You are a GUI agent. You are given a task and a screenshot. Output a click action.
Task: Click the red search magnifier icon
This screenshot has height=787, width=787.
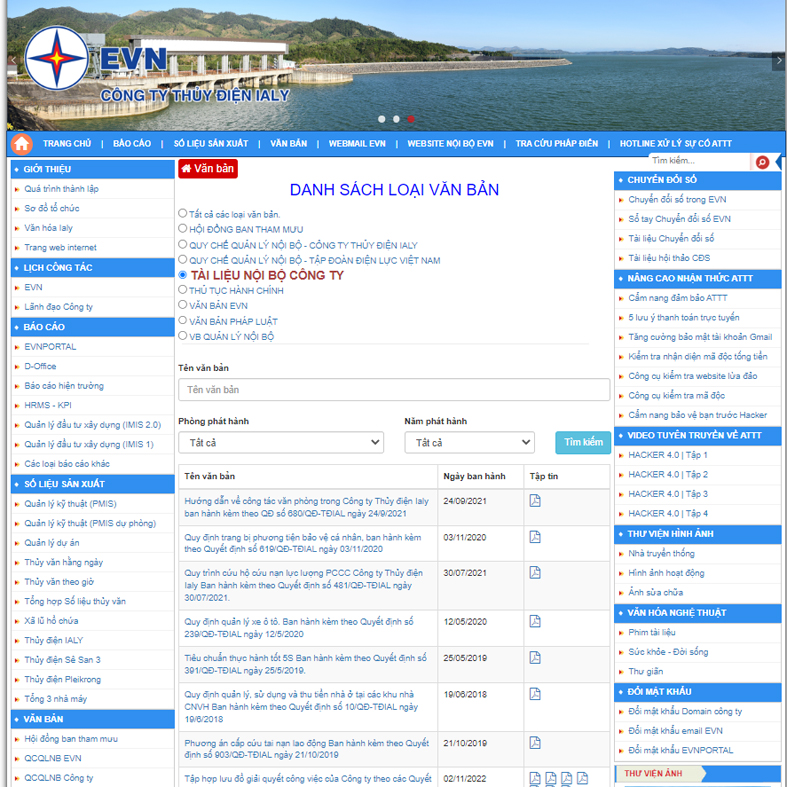coord(762,162)
